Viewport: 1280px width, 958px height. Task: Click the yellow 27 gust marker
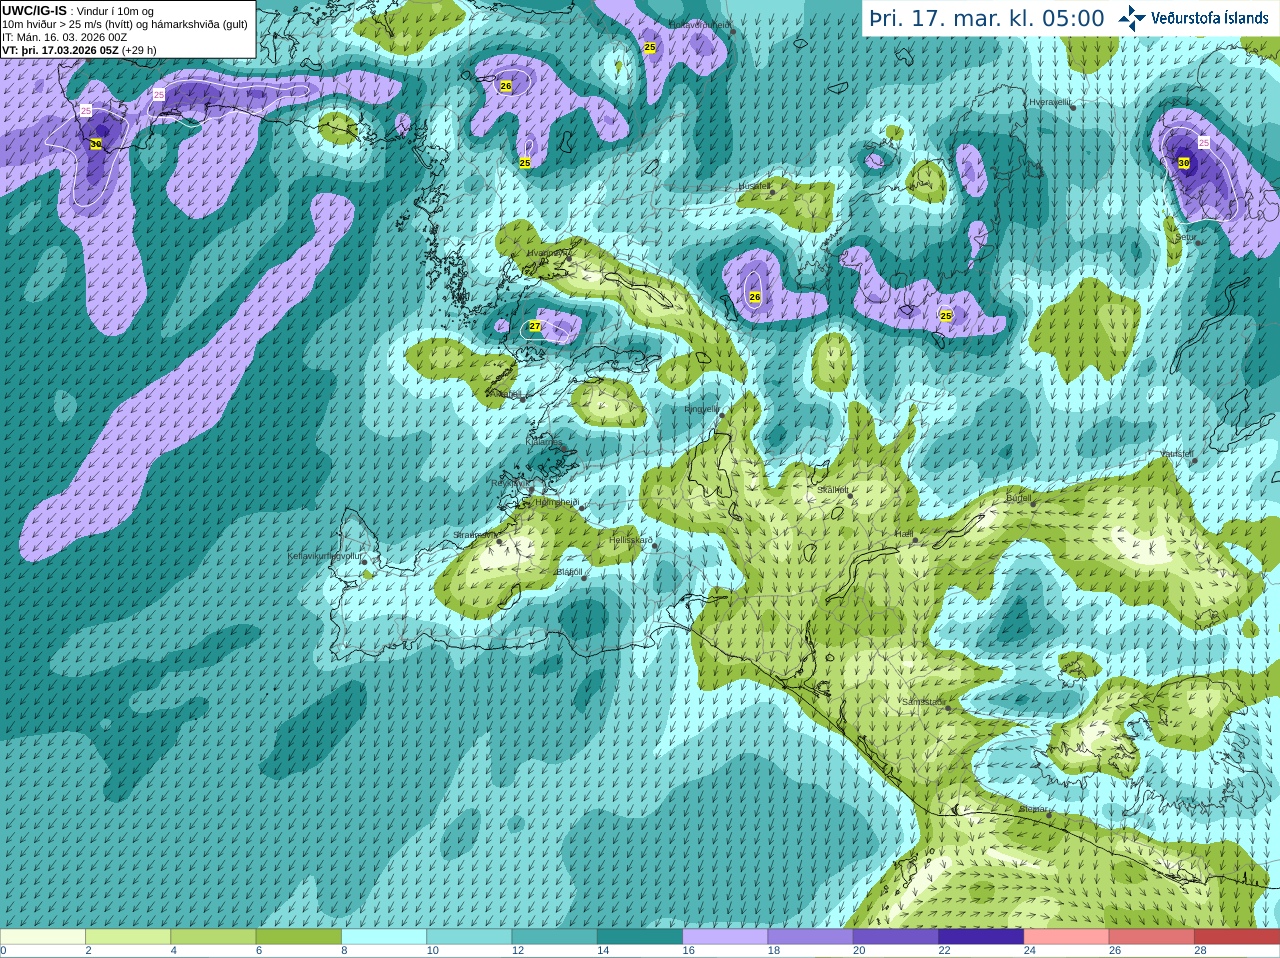pyautogui.click(x=535, y=326)
